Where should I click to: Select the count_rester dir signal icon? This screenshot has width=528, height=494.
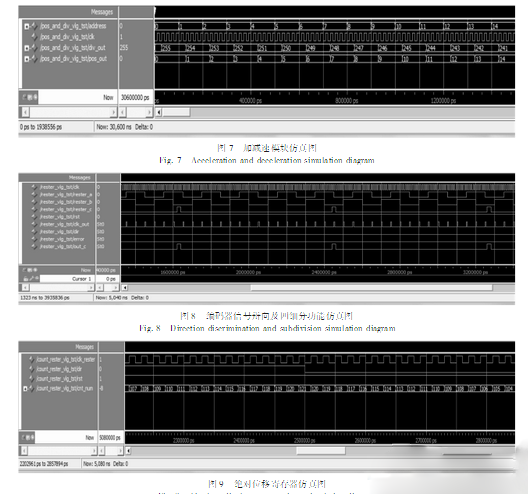point(32,369)
